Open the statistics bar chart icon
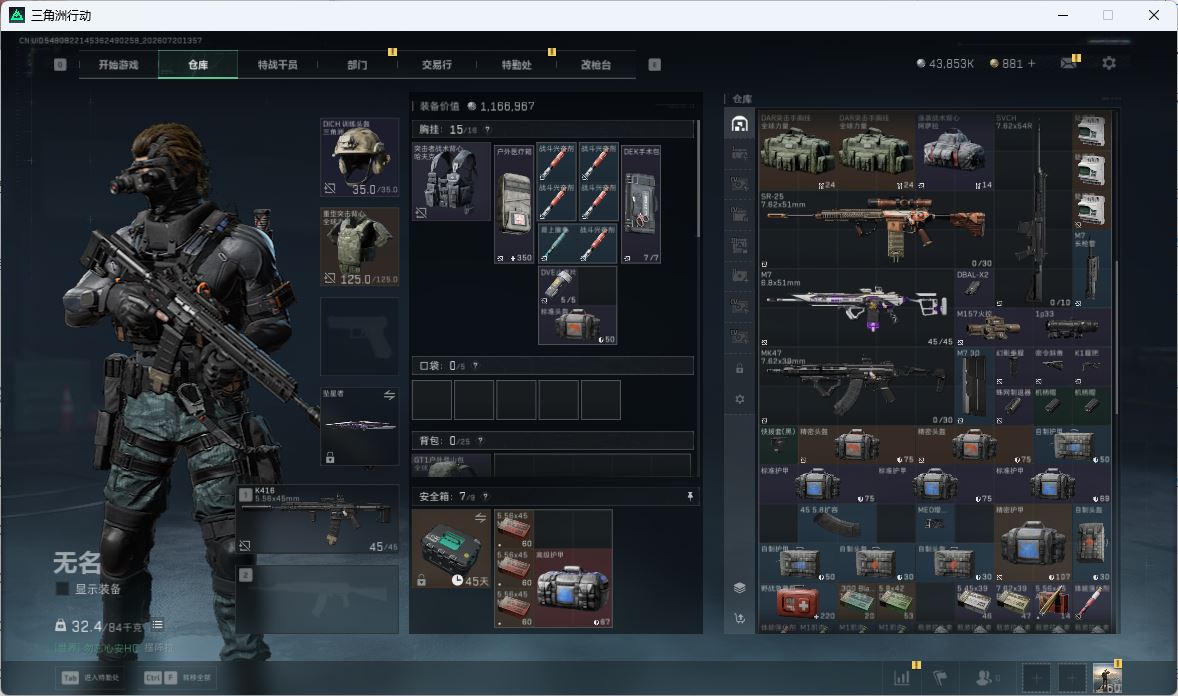The image size is (1178, 696). pyautogui.click(x=902, y=677)
